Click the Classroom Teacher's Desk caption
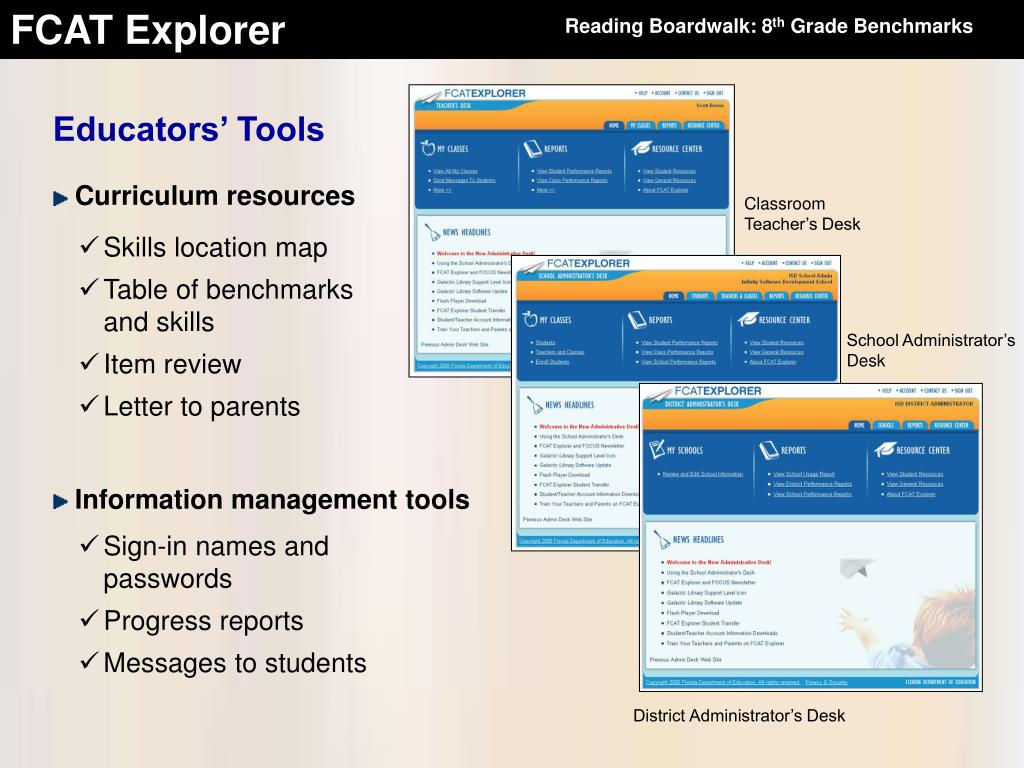 click(x=802, y=214)
